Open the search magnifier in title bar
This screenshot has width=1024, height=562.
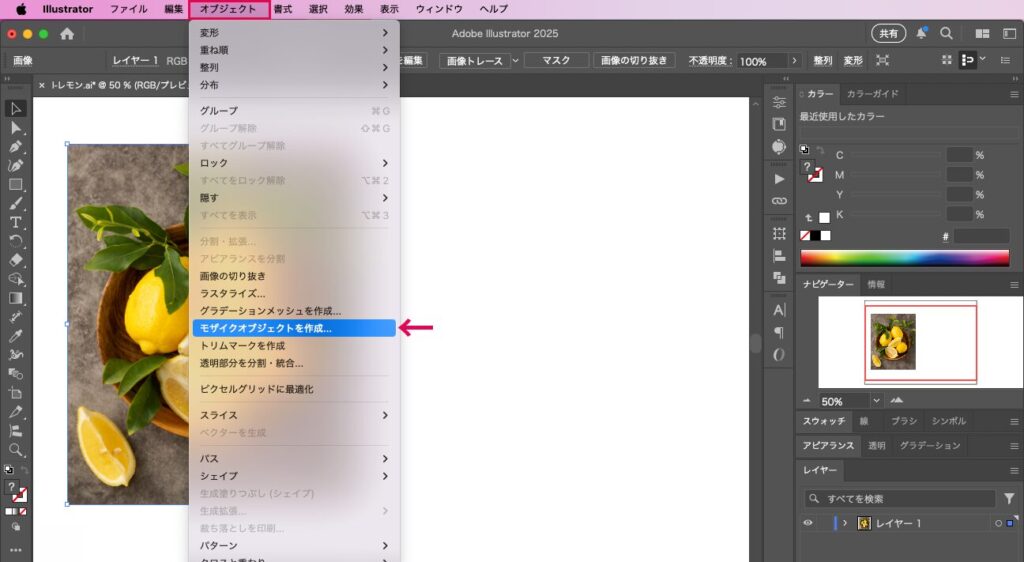click(946, 33)
